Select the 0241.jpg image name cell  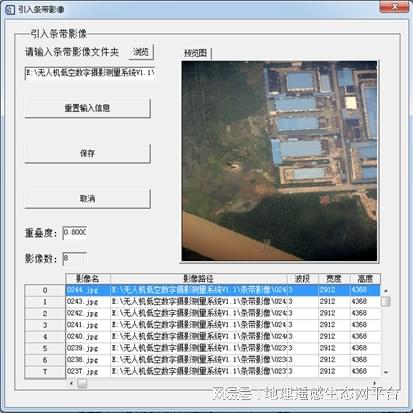[x=88, y=325]
